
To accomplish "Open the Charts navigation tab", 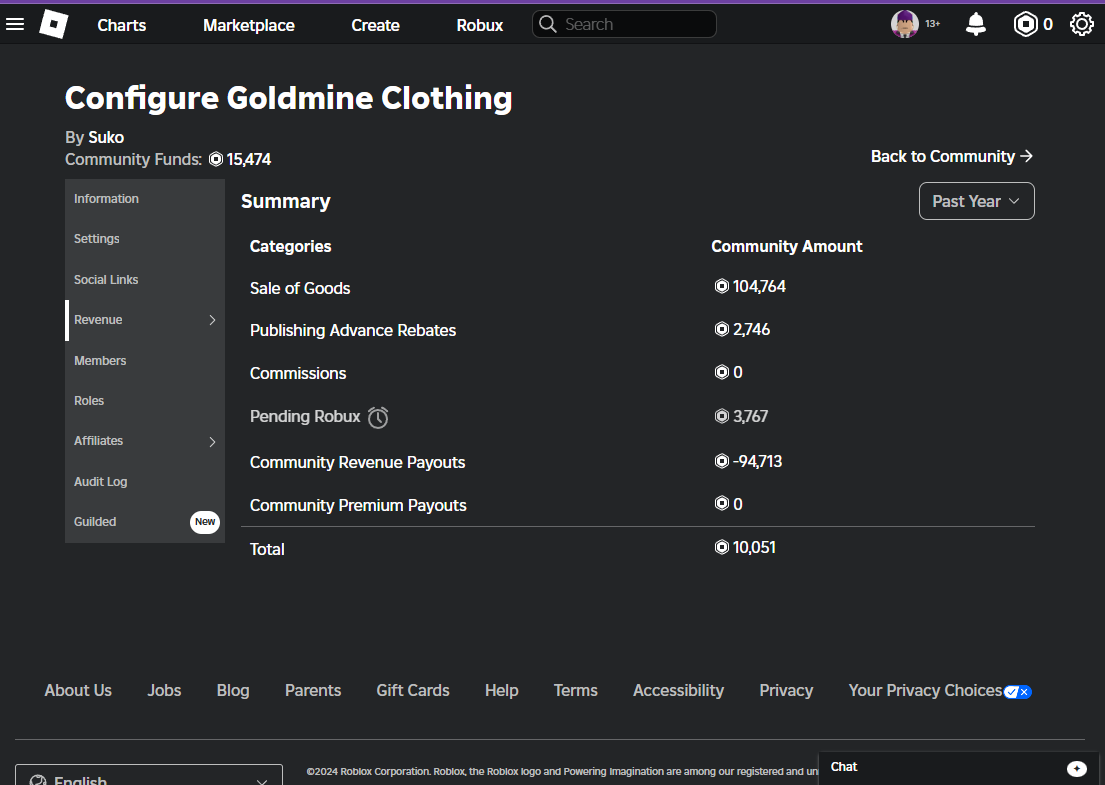I will (122, 25).
